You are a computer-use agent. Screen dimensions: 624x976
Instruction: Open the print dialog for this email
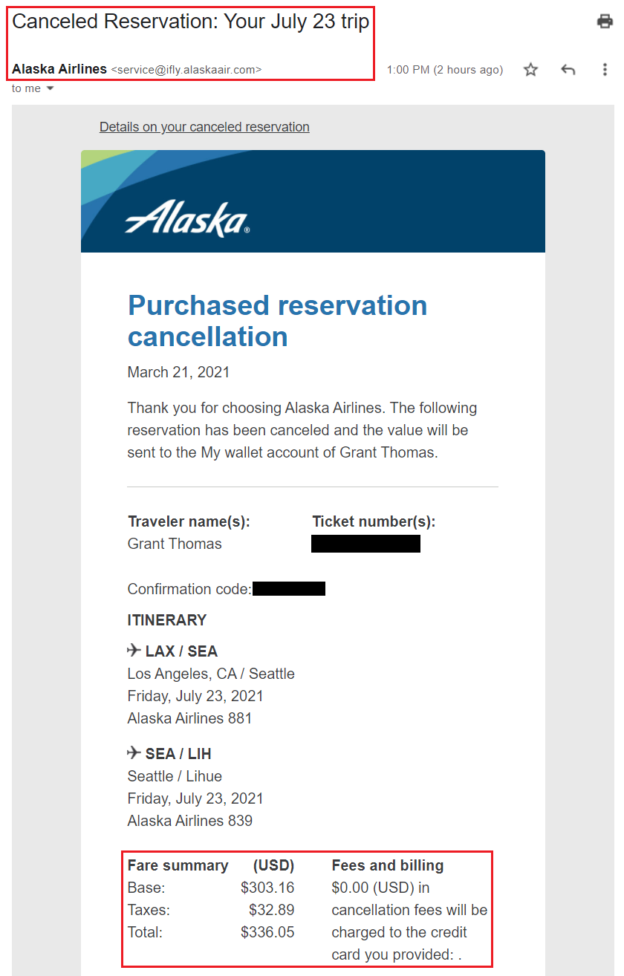point(605,19)
